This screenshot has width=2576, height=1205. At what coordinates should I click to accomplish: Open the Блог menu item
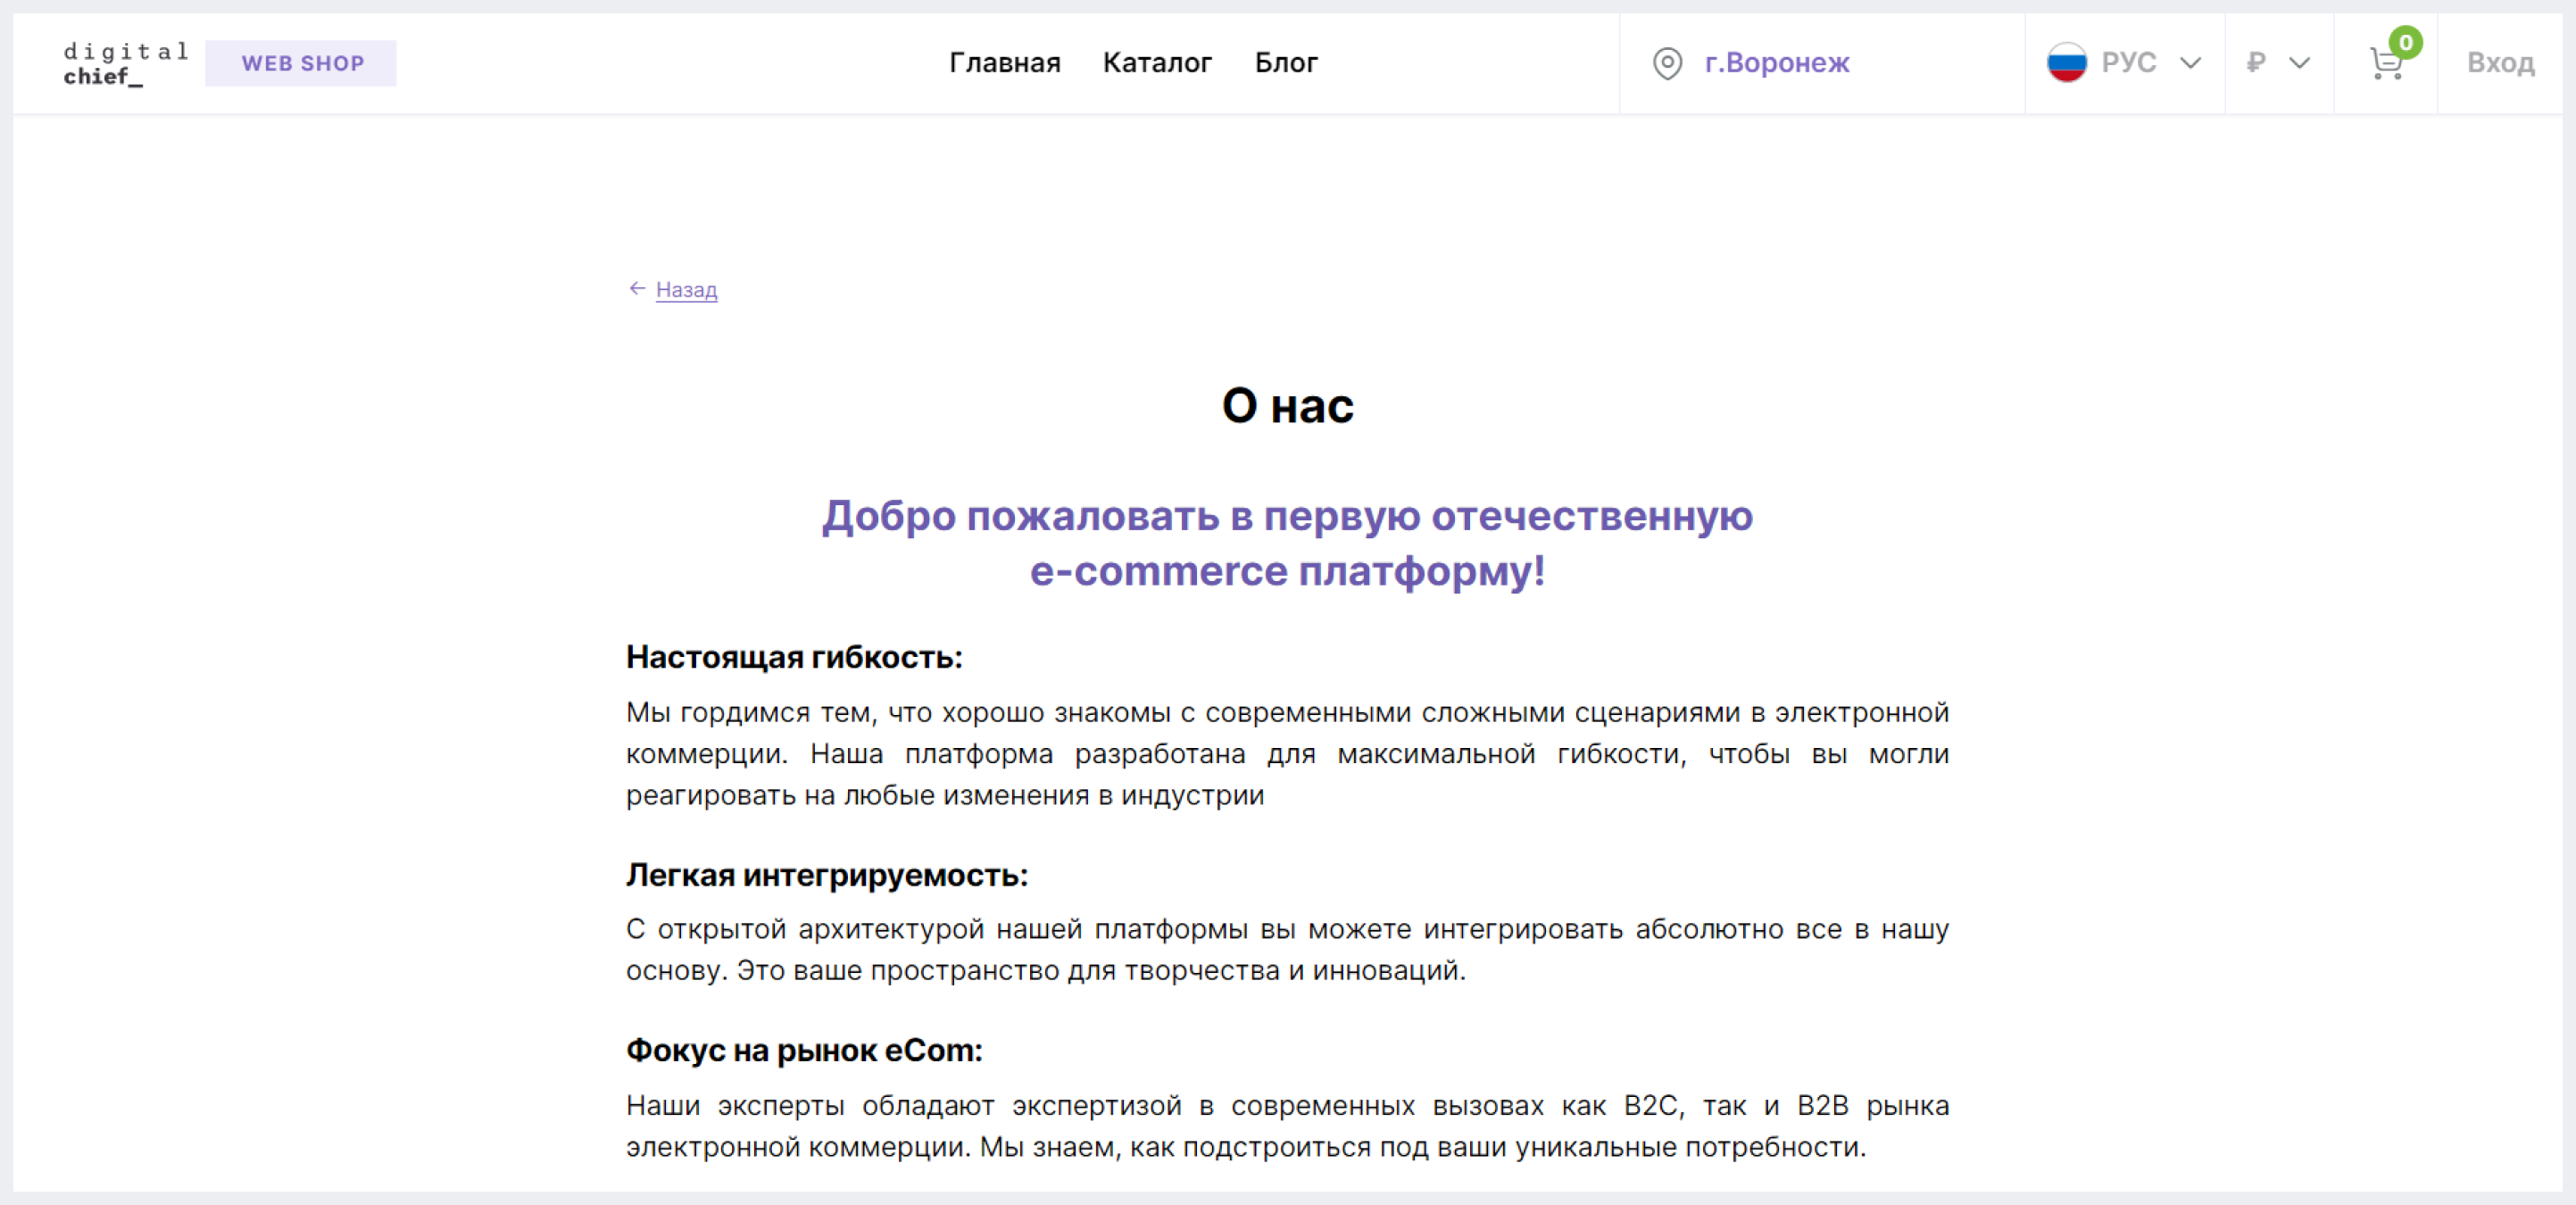click(x=1286, y=62)
